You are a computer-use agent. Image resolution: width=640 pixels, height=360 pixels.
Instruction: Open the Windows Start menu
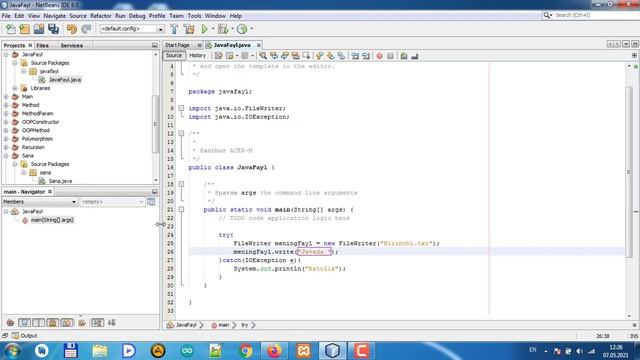pyautogui.click(x=12, y=351)
